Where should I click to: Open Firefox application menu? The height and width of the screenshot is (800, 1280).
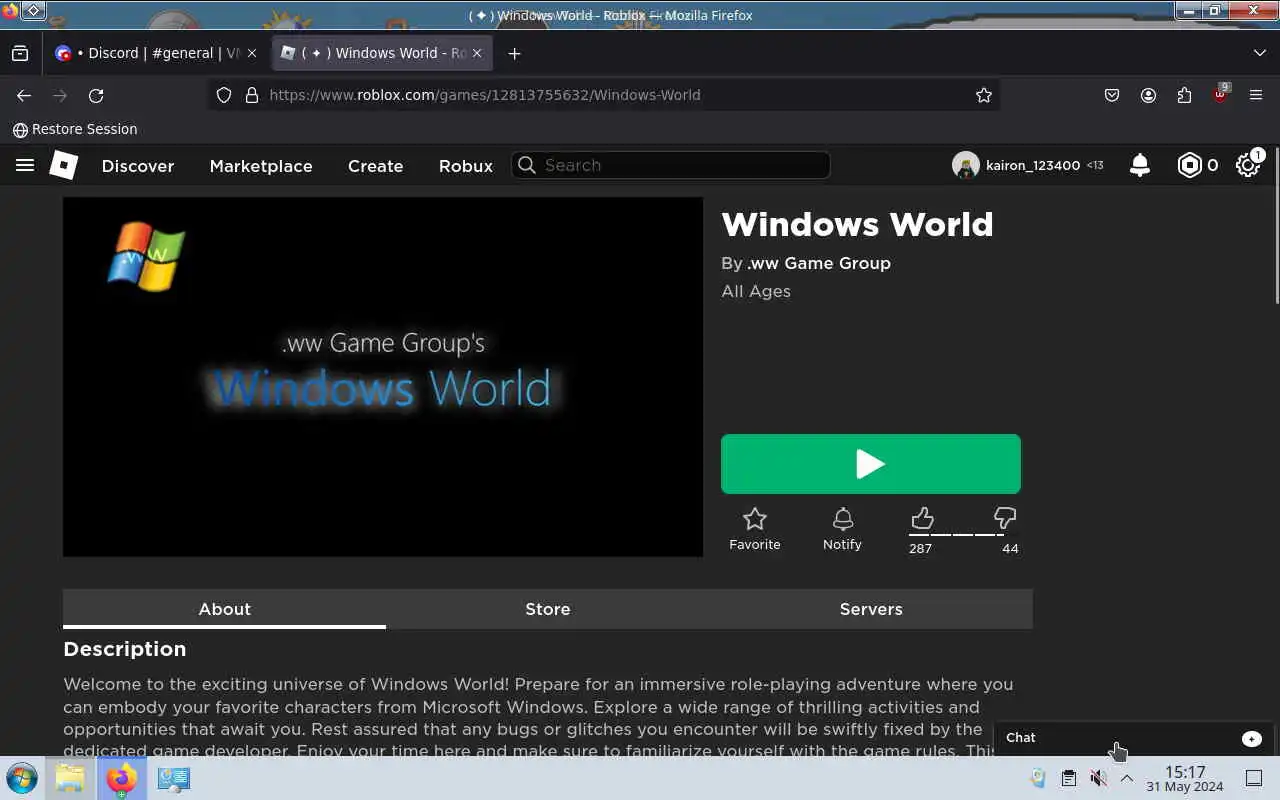(x=1256, y=95)
